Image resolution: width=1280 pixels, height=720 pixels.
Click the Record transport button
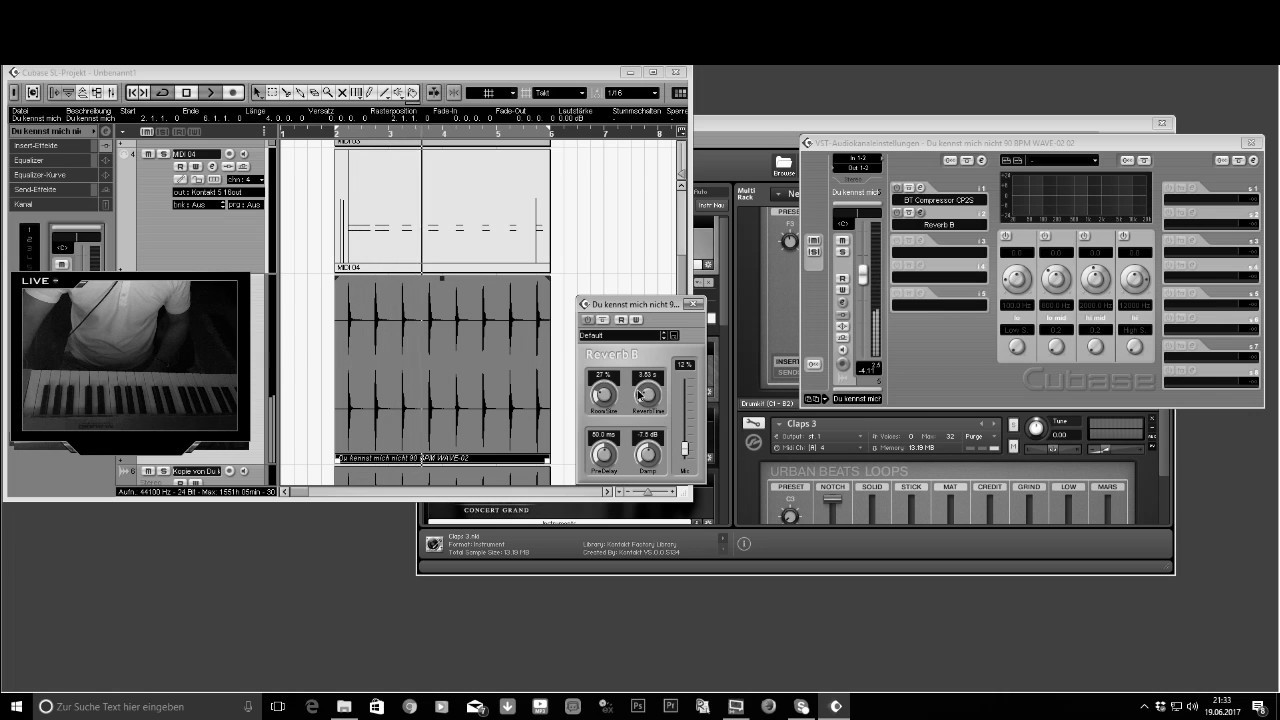(x=233, y=93)
